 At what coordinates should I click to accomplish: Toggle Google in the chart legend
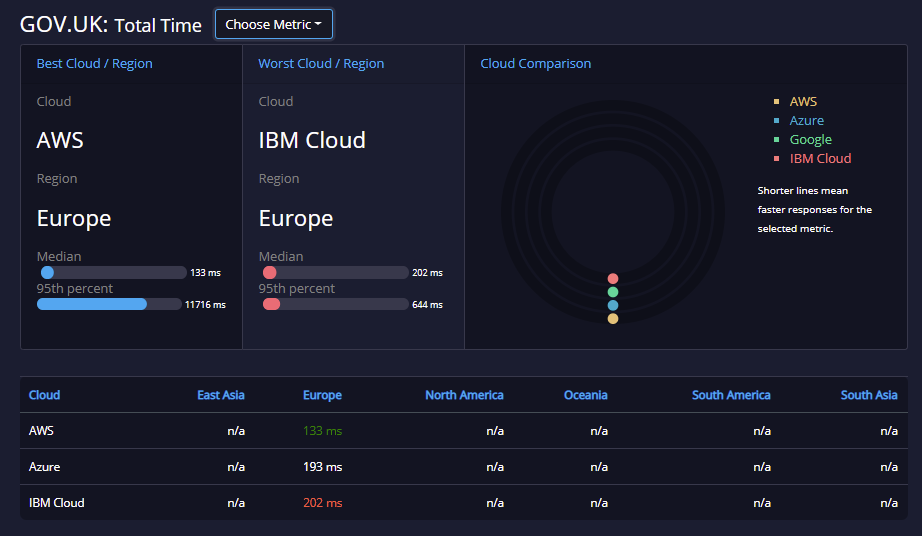[x=810, y=139]
